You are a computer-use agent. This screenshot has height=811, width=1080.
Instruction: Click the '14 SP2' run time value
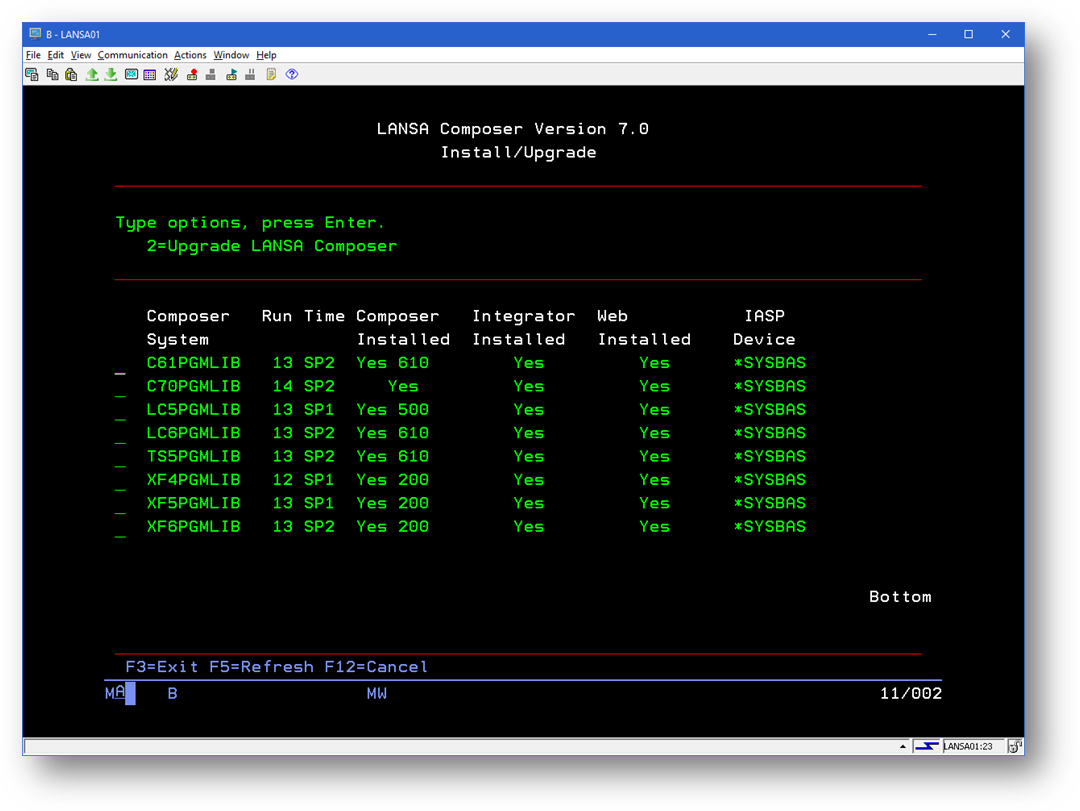click(304, 386)
